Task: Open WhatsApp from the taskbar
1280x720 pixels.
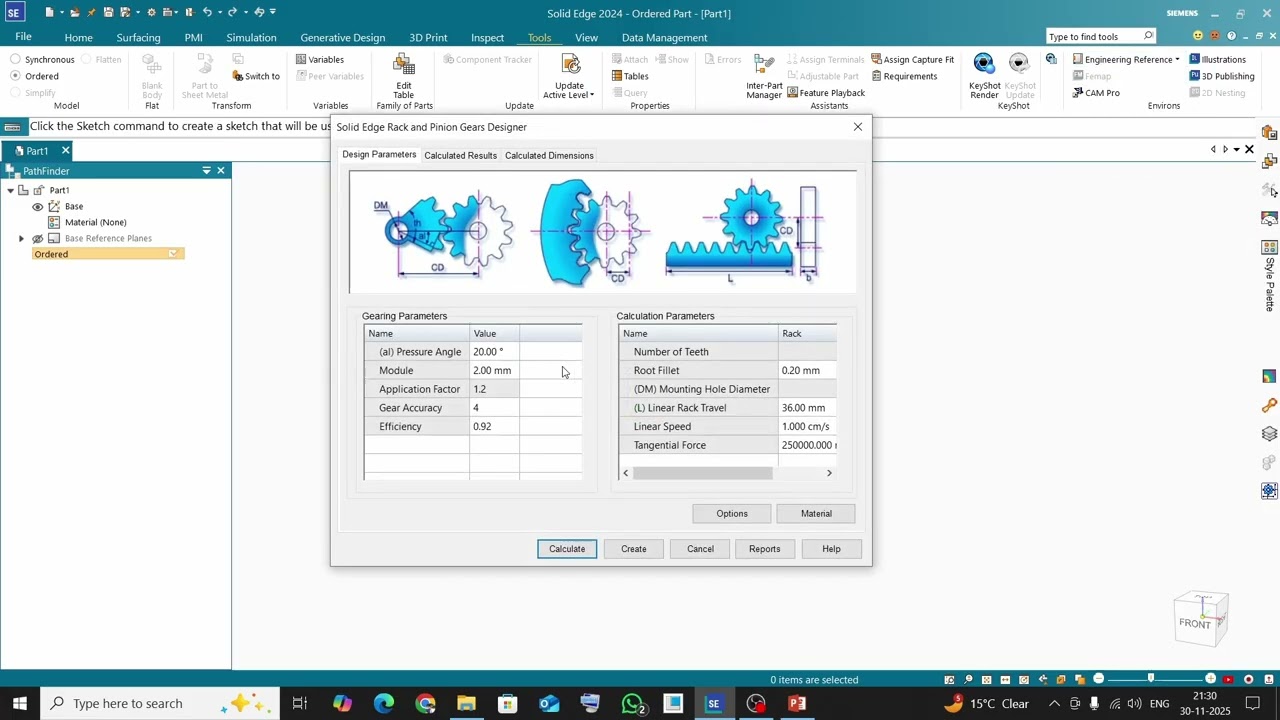Action: (x=632, y=703)
